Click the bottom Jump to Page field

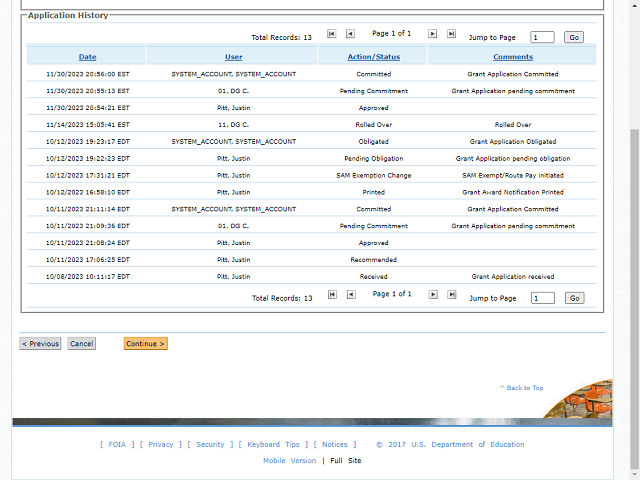coord(542,298)
